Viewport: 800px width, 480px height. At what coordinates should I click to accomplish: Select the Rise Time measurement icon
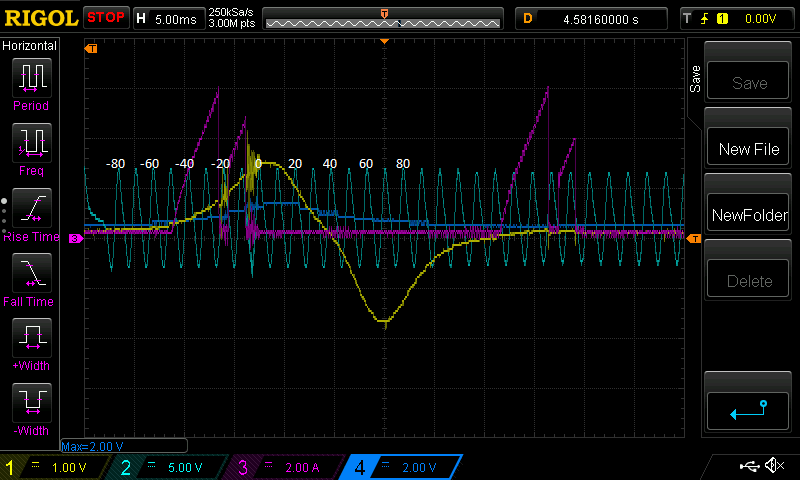[32, 208]
